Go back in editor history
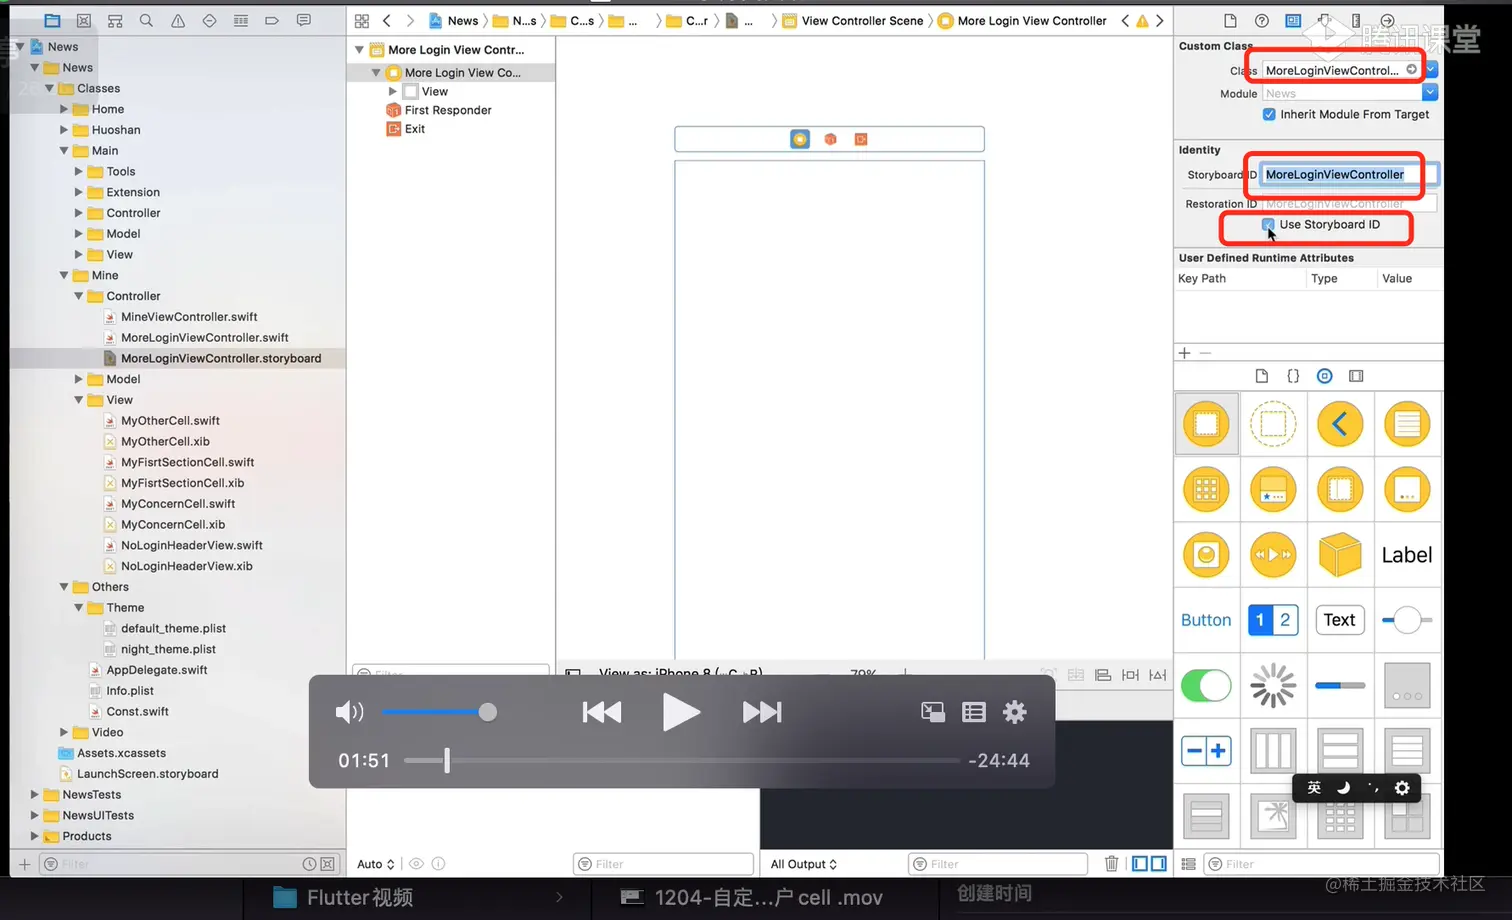The height and width of the screenshot is (920, 1512). [387, 20]
